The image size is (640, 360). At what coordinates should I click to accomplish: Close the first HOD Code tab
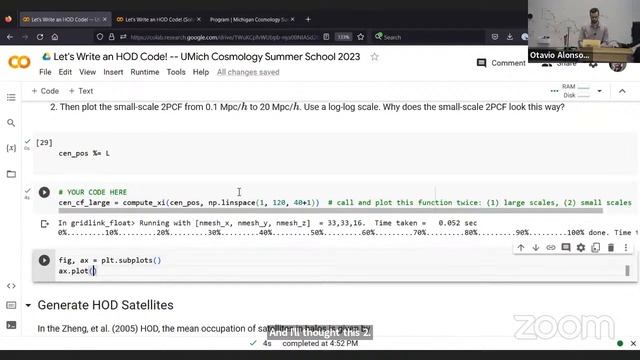[105, 19]
